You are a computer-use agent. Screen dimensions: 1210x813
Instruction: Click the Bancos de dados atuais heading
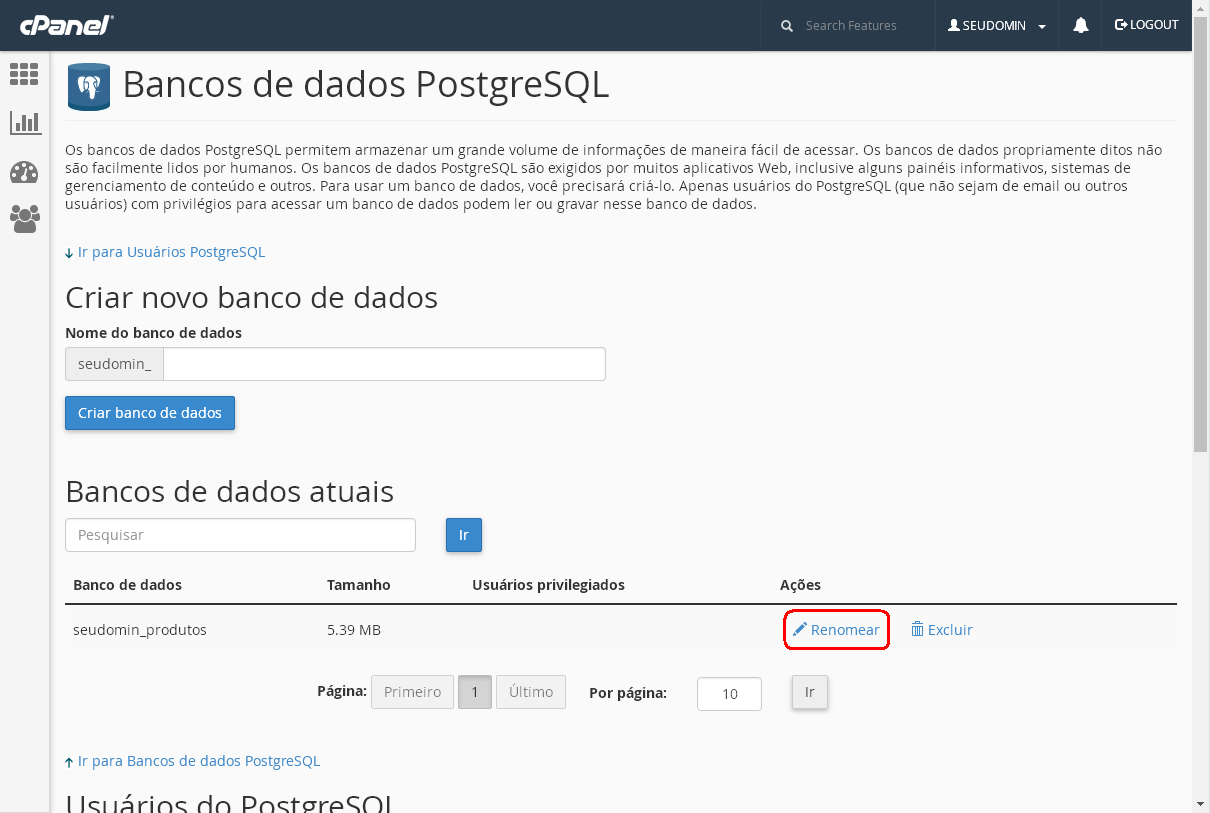point(230,491)
